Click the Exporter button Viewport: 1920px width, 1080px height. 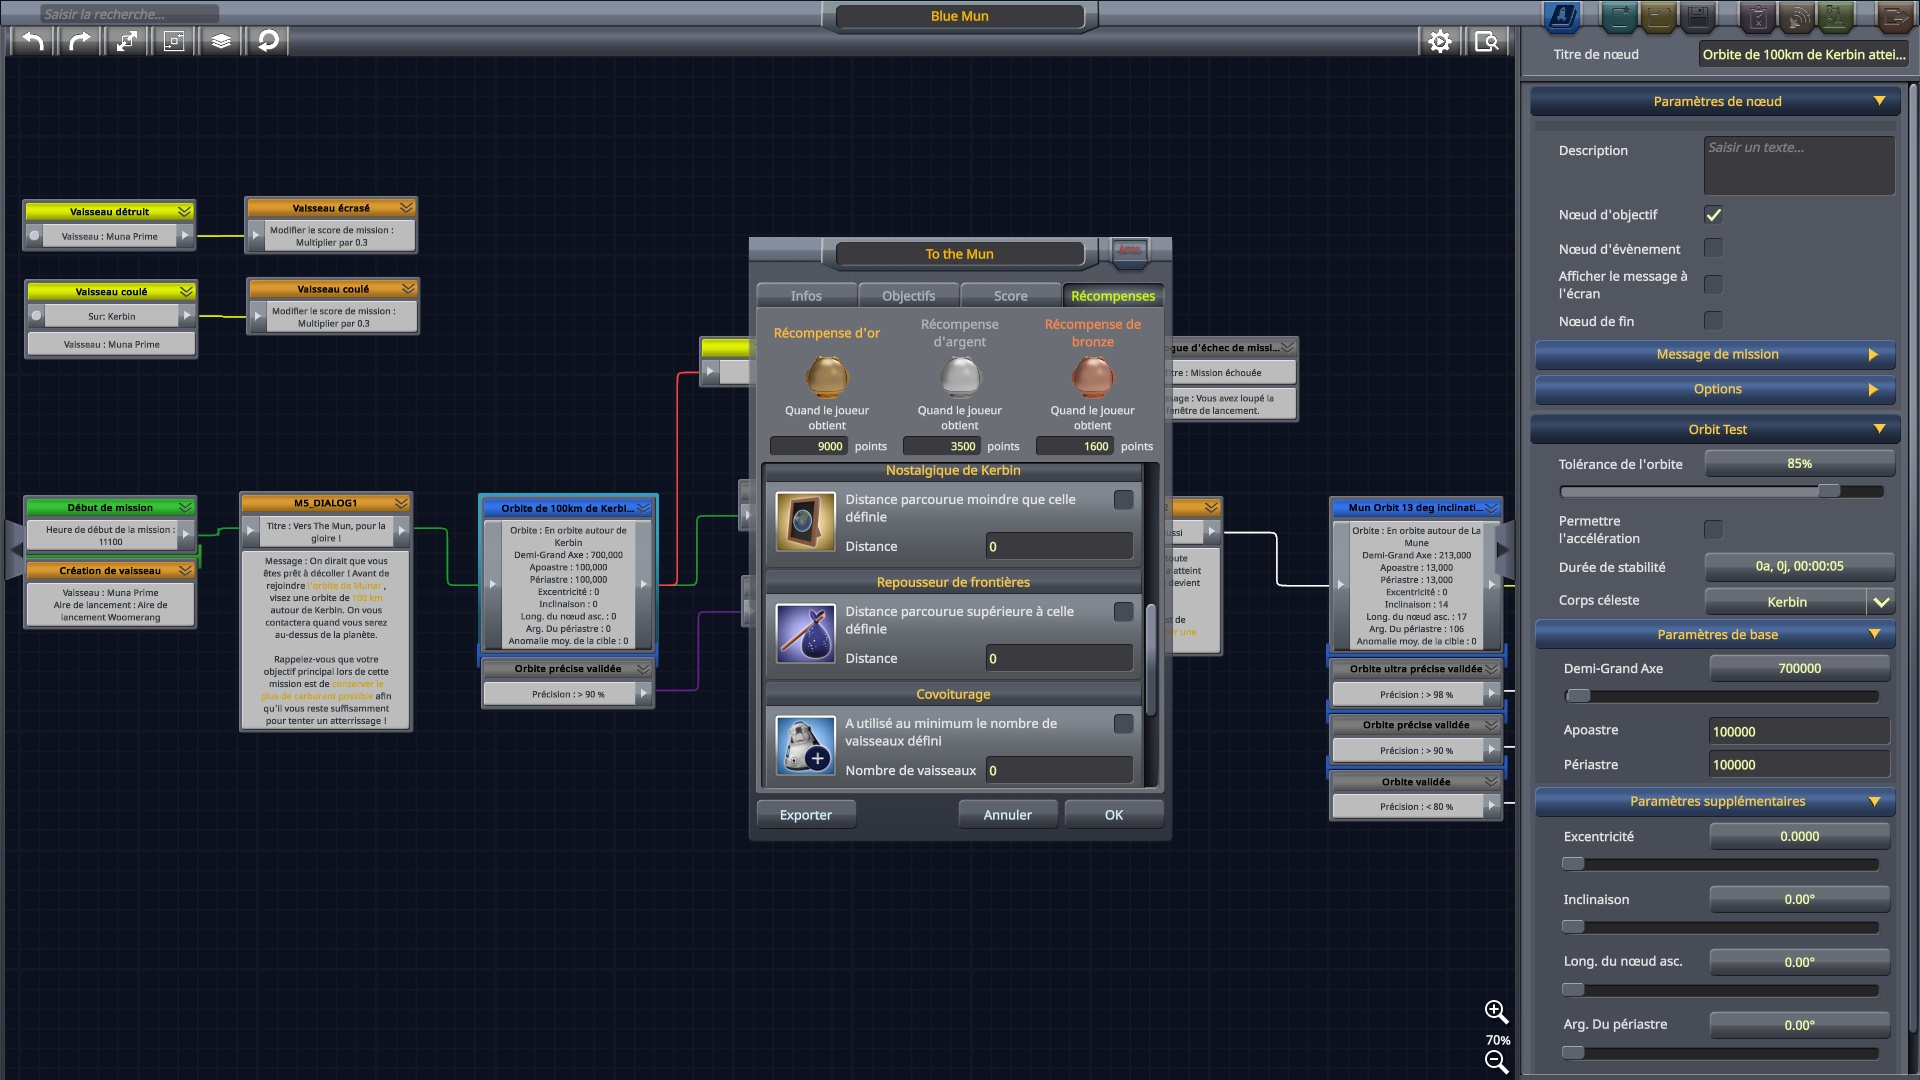(x=806, y=815)
